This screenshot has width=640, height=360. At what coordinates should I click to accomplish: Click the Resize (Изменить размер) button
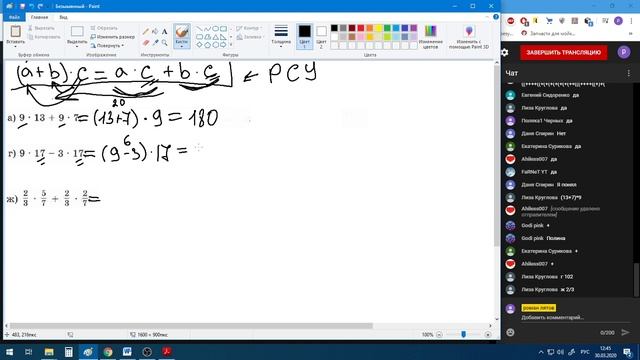pos(112,37)
